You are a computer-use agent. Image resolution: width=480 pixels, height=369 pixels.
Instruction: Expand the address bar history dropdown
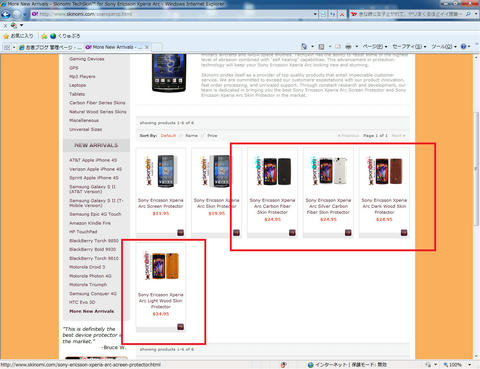tap(315, 14)
